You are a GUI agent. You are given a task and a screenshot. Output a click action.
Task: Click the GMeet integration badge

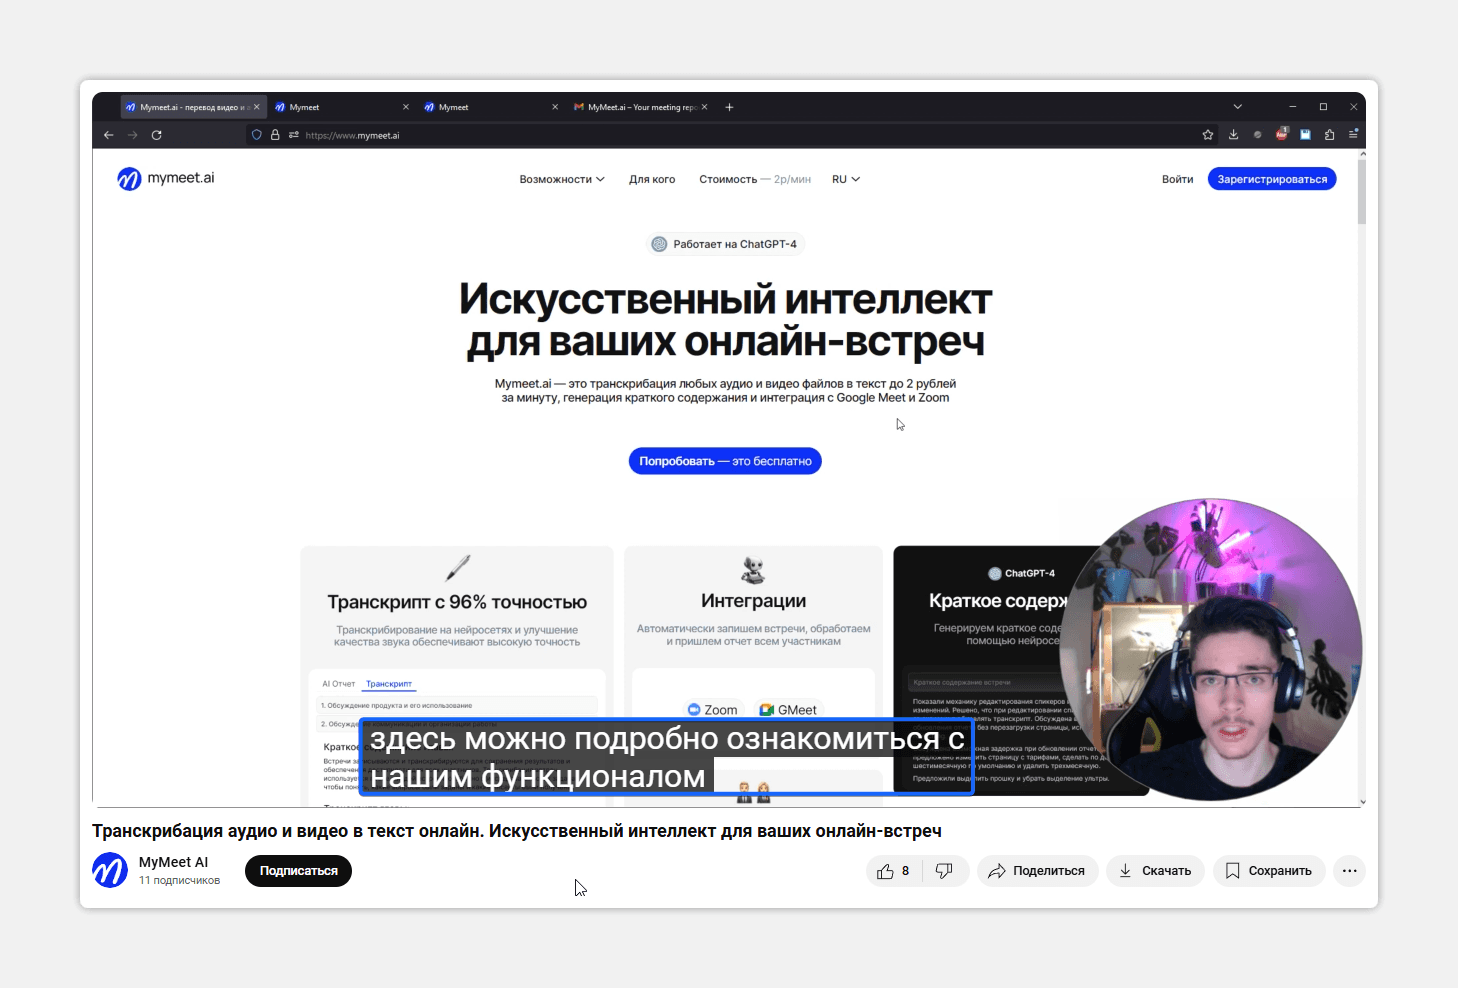tap(788, 710)
